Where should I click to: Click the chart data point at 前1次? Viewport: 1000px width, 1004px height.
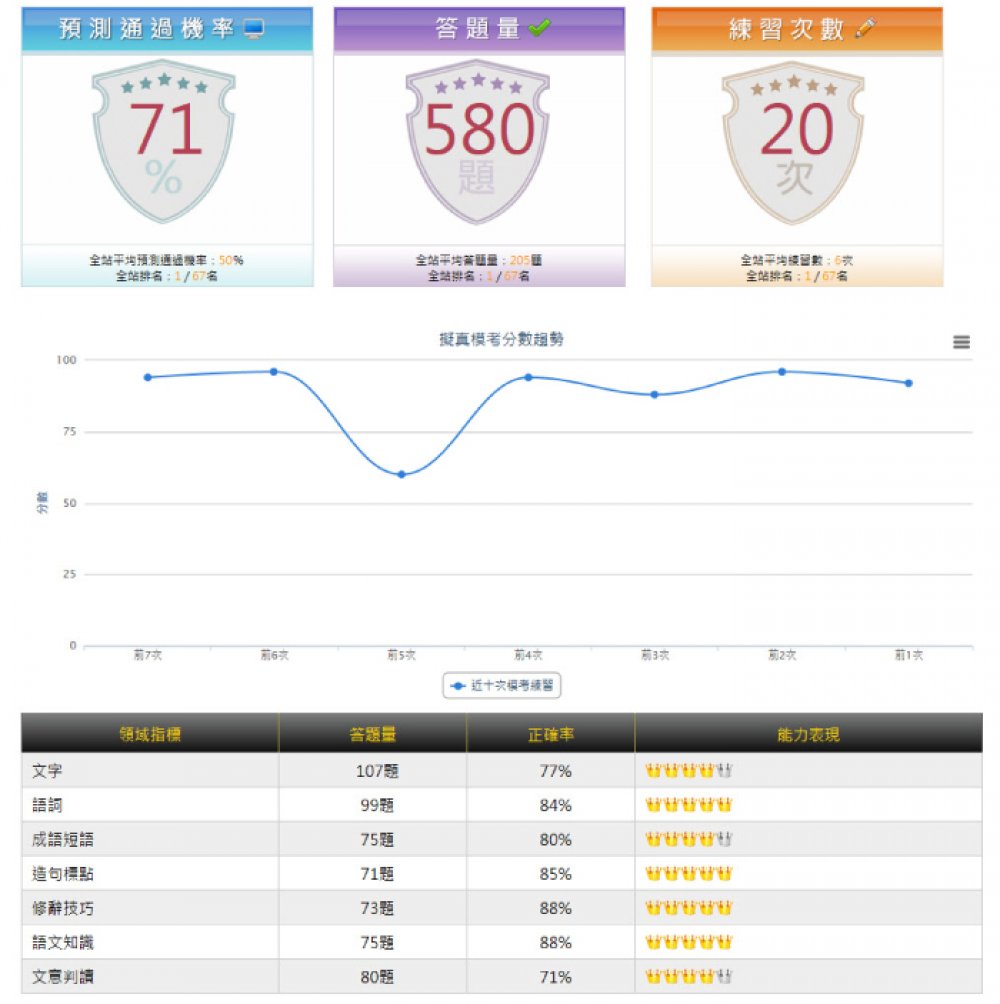(x=908, y=383)
